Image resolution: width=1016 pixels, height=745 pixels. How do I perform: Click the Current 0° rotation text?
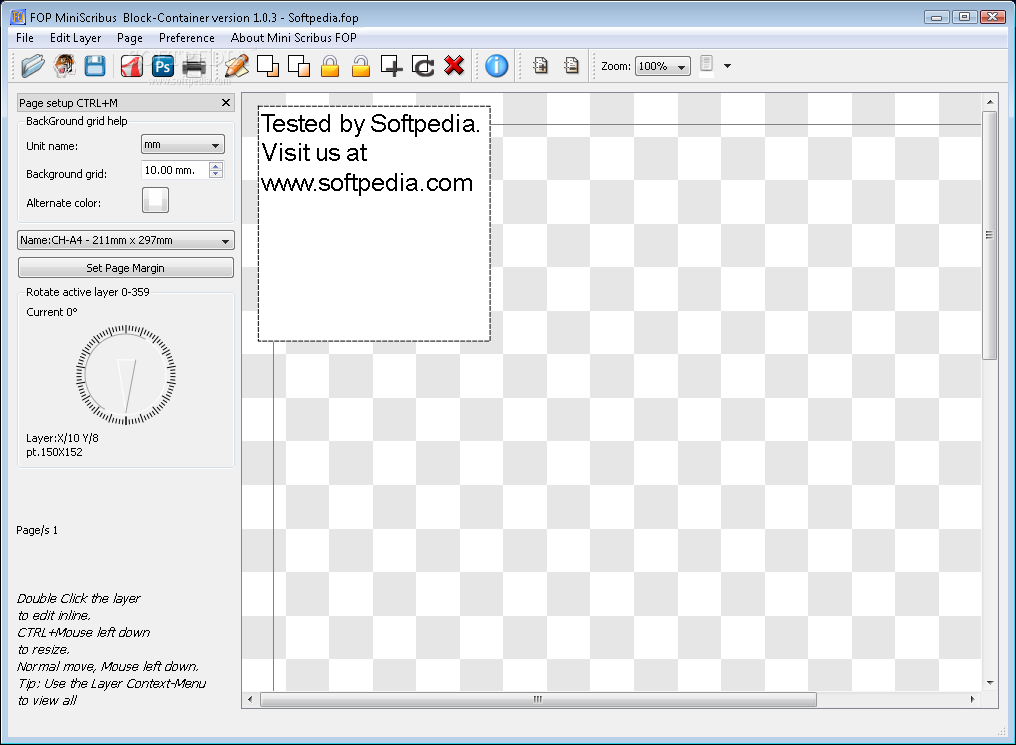point(52,312)
